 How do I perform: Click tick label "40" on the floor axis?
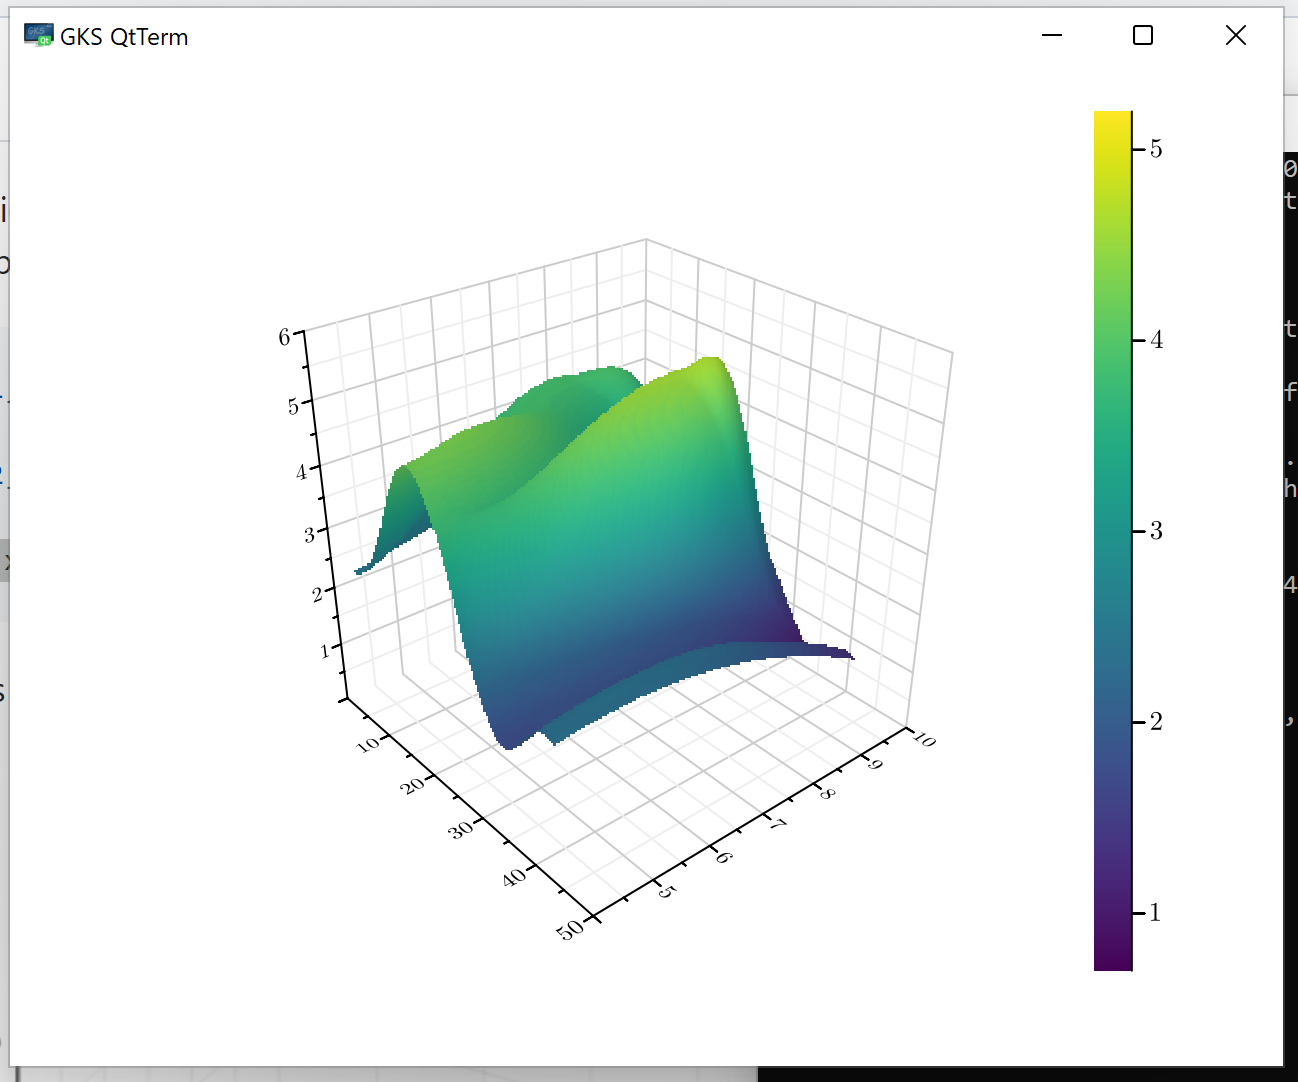click(x=513, y=877)
